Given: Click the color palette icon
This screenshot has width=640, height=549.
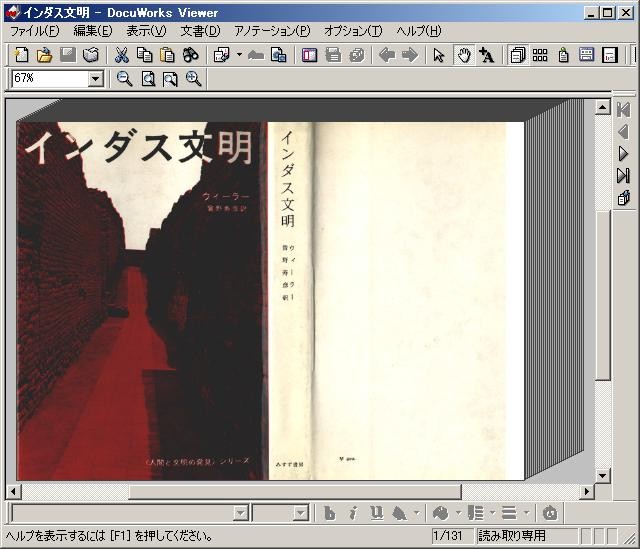Looking at the screenshot, I should coord(440,513).
